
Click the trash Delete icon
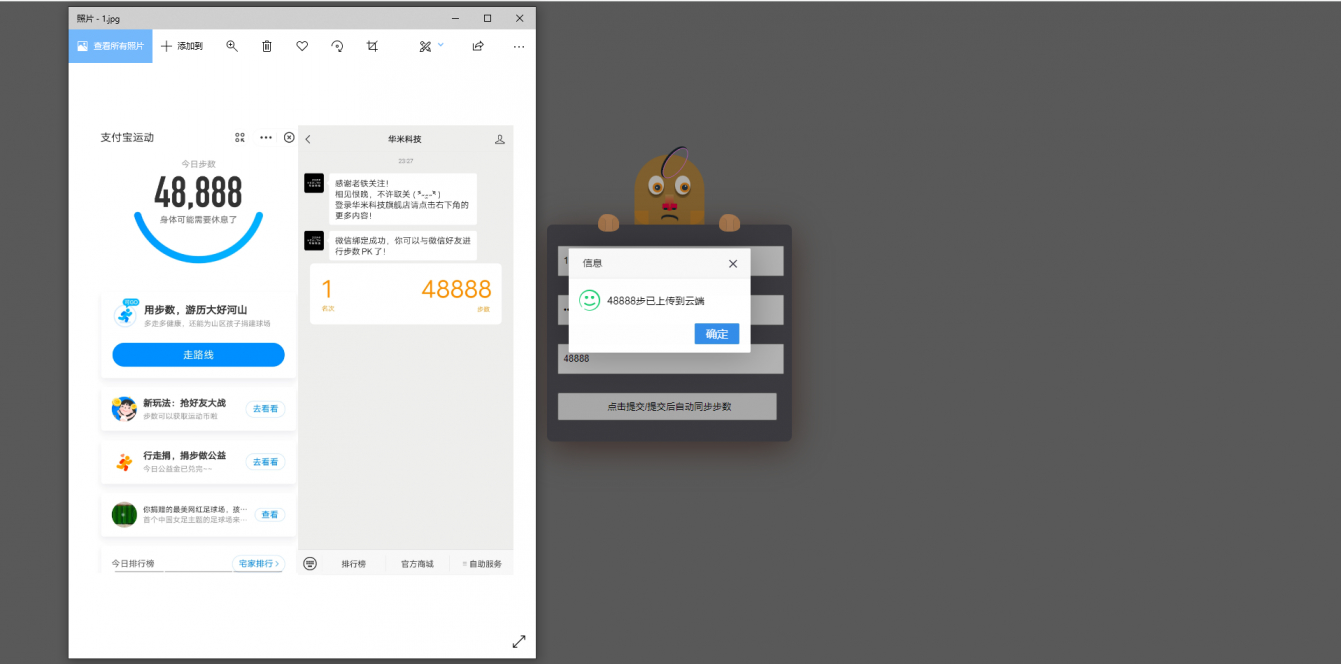pyautogui.click(x=266, y=46)
